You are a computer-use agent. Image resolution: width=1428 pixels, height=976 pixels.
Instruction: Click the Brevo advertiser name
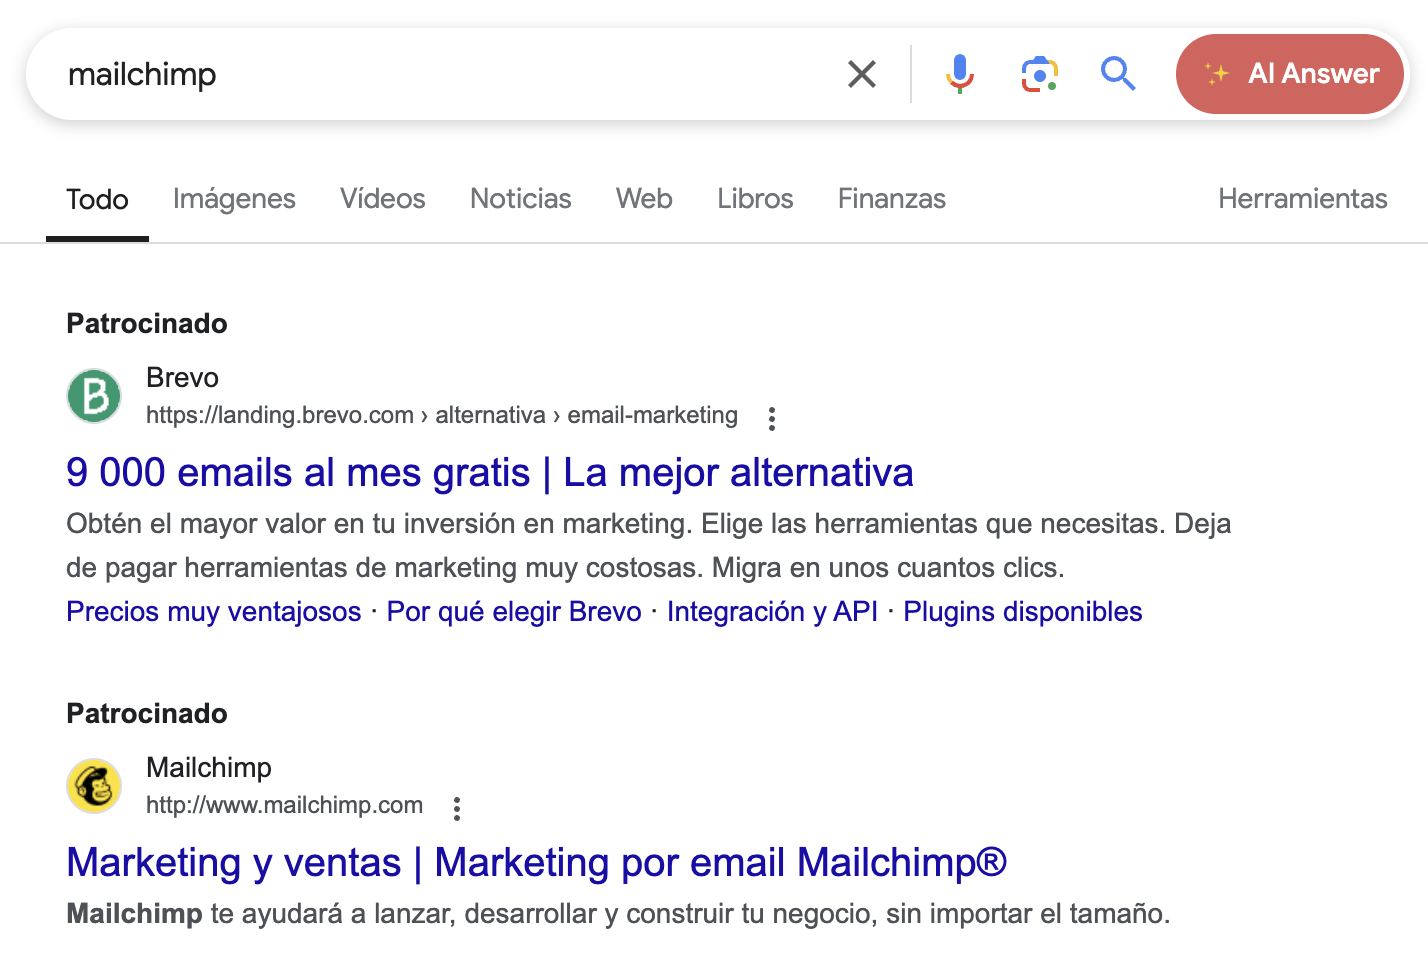coord(182,377)
